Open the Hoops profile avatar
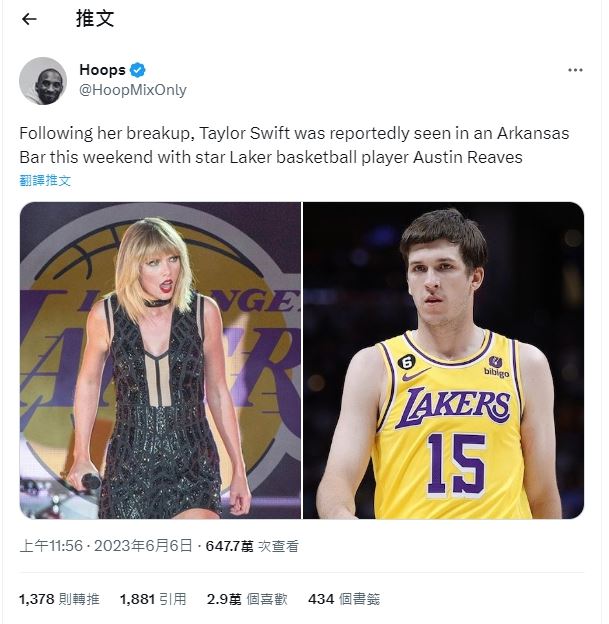The width and height of the screenshot is (609, 624). pos(43,81)
